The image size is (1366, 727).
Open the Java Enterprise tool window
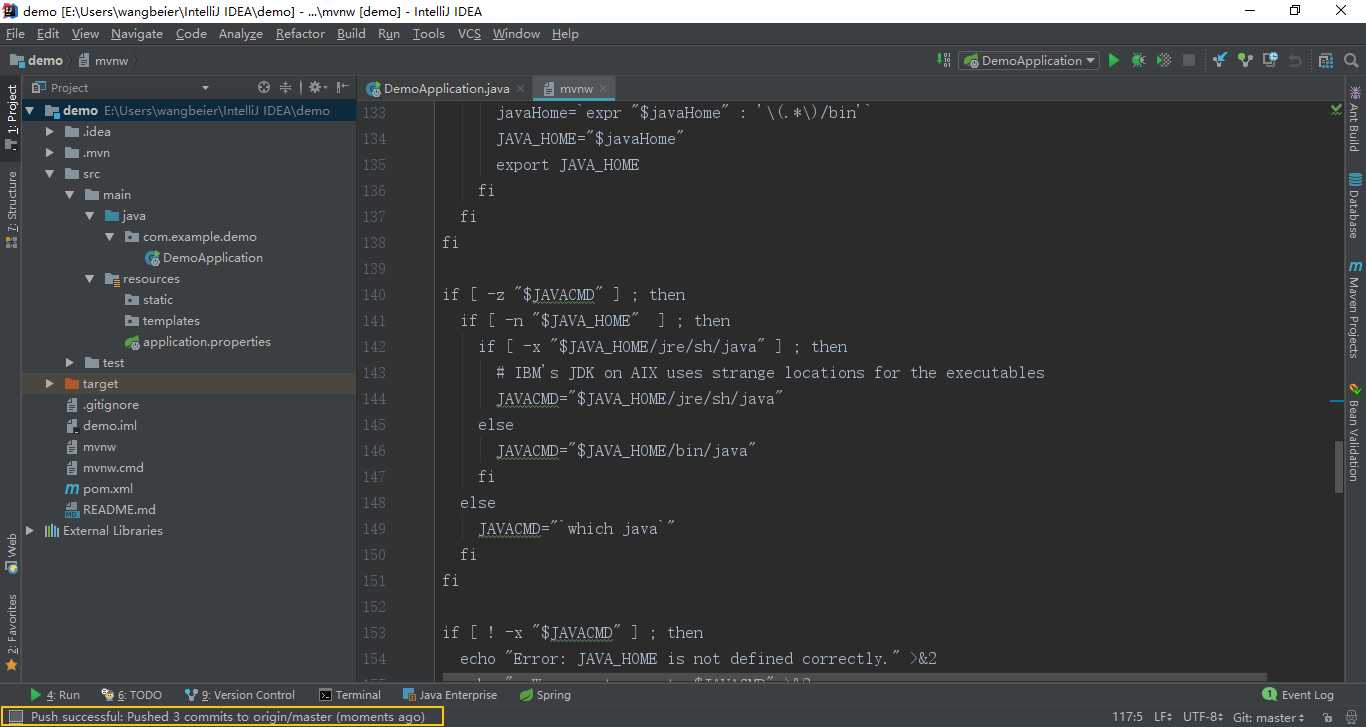[x=449, y=695]
